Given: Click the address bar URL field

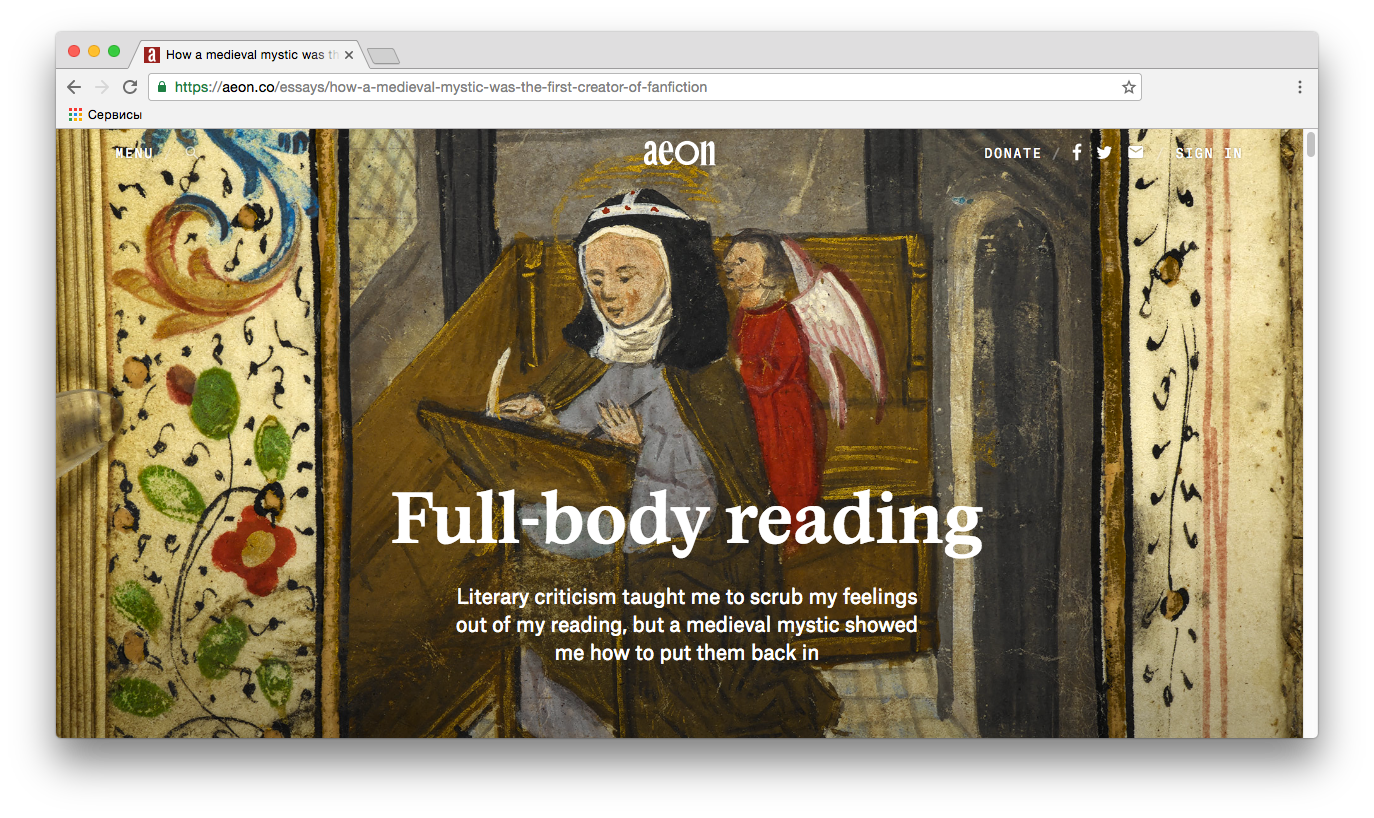Looking at the screenshot, I should click(645, 87).
